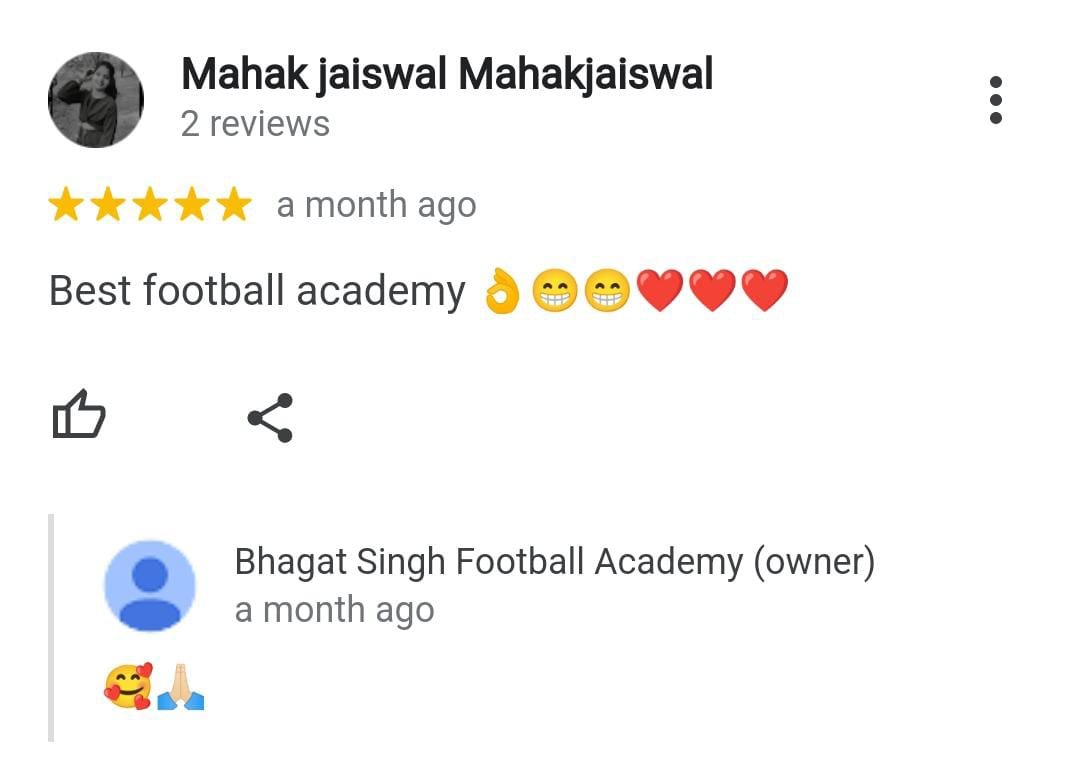The height and width of the screenshot is (782, 1080).
Task: Click the five-star rating row
Action: point(150,204)
